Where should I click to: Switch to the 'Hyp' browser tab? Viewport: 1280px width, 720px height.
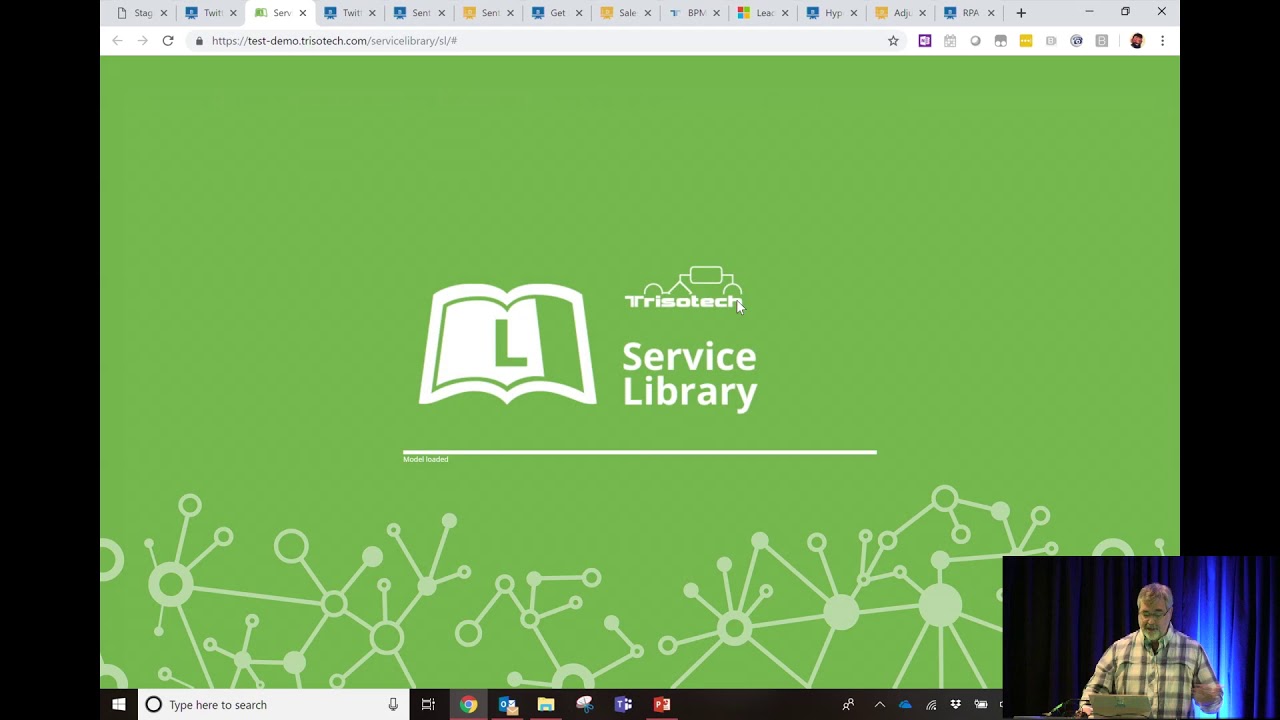point(833,13)
